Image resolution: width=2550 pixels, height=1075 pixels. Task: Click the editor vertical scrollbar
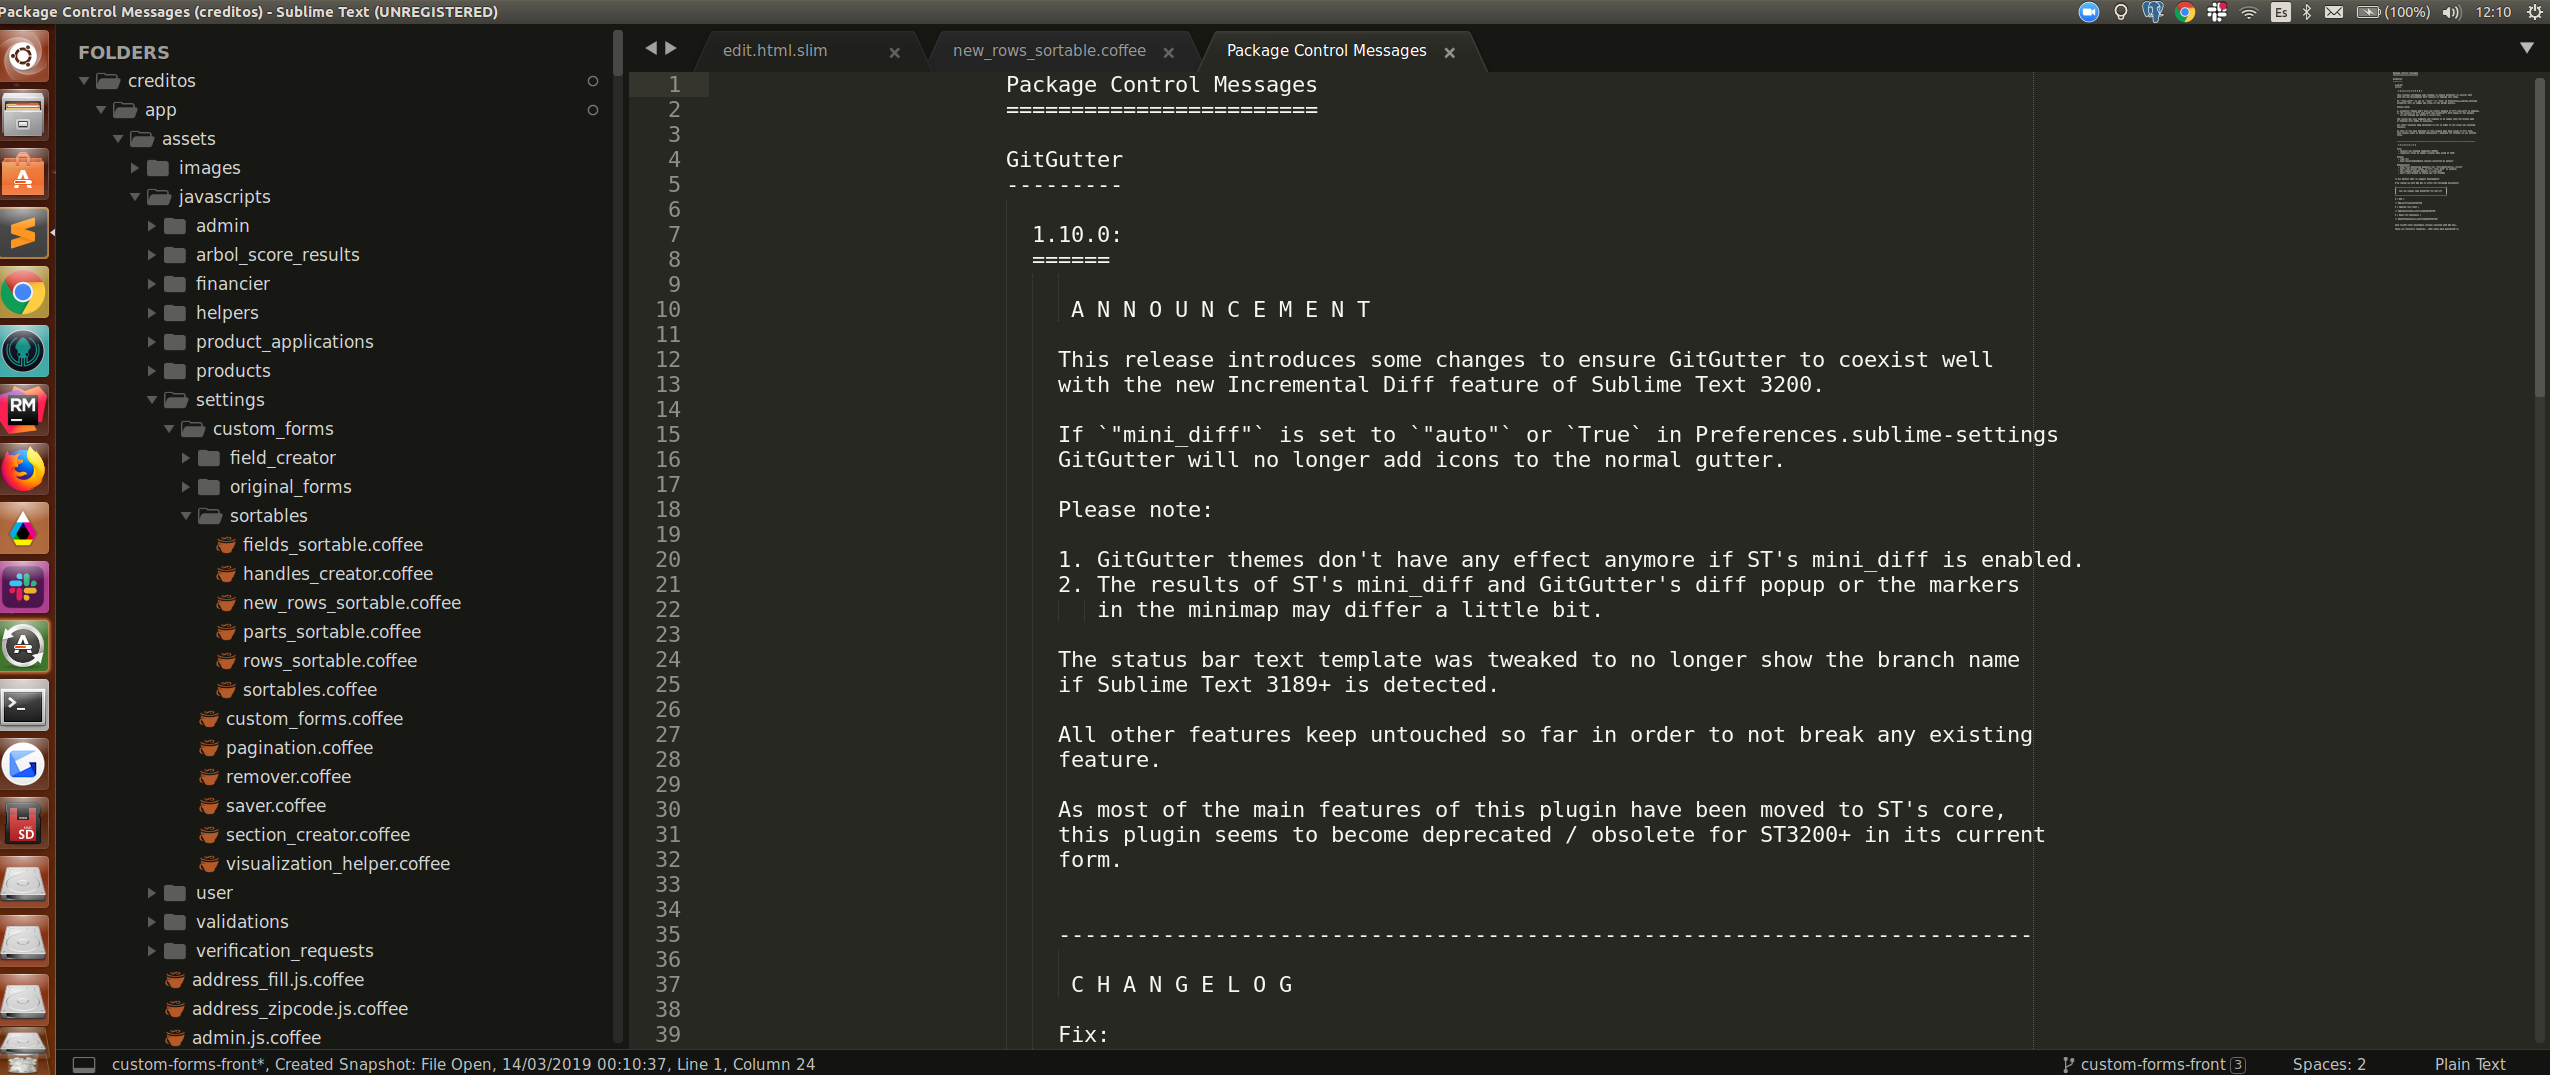(x=2541, y=237)
